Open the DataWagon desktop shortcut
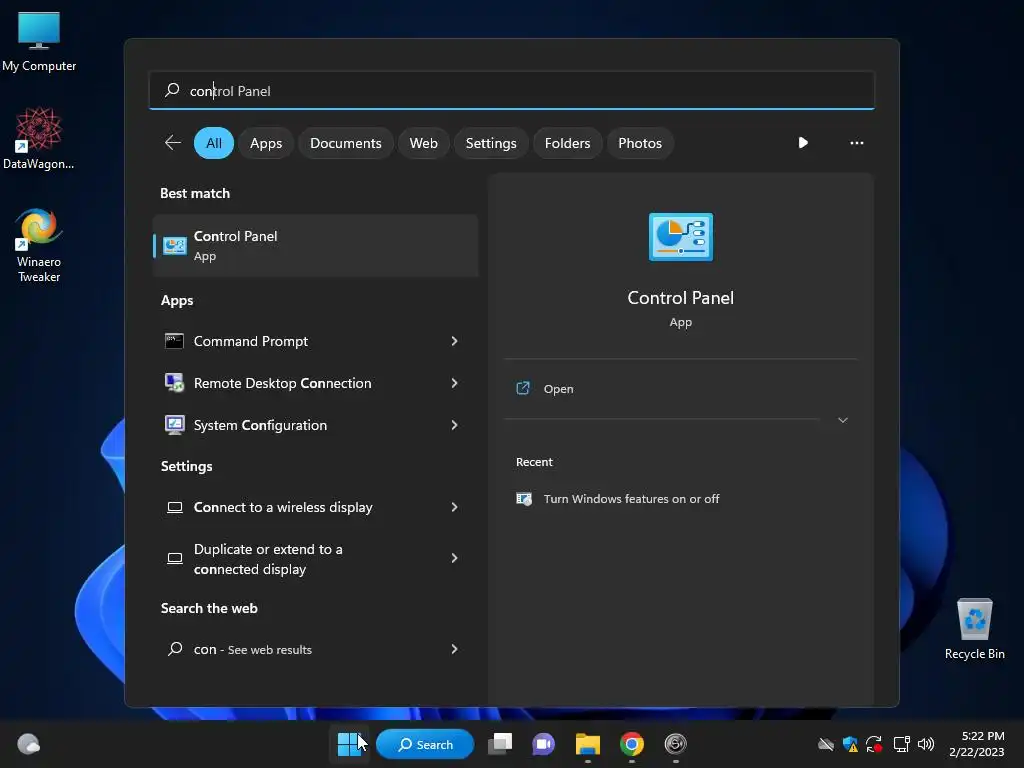This screenshot has height=768, width=1024. tap(39, 138)
